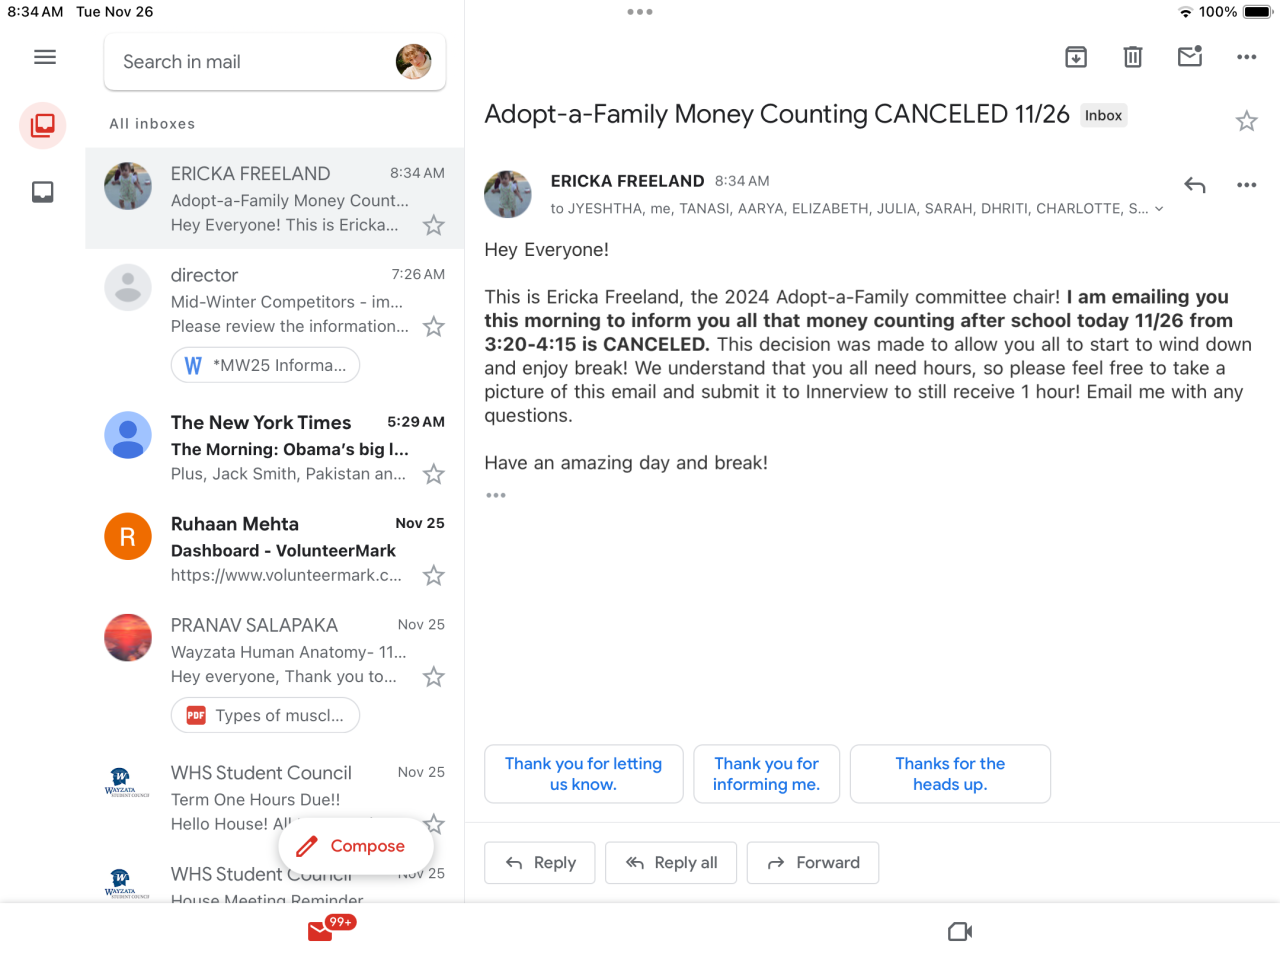Tap the ERICKA FREELAND sender name in message
Screen dimensions: 1280x960
(627, 181)
